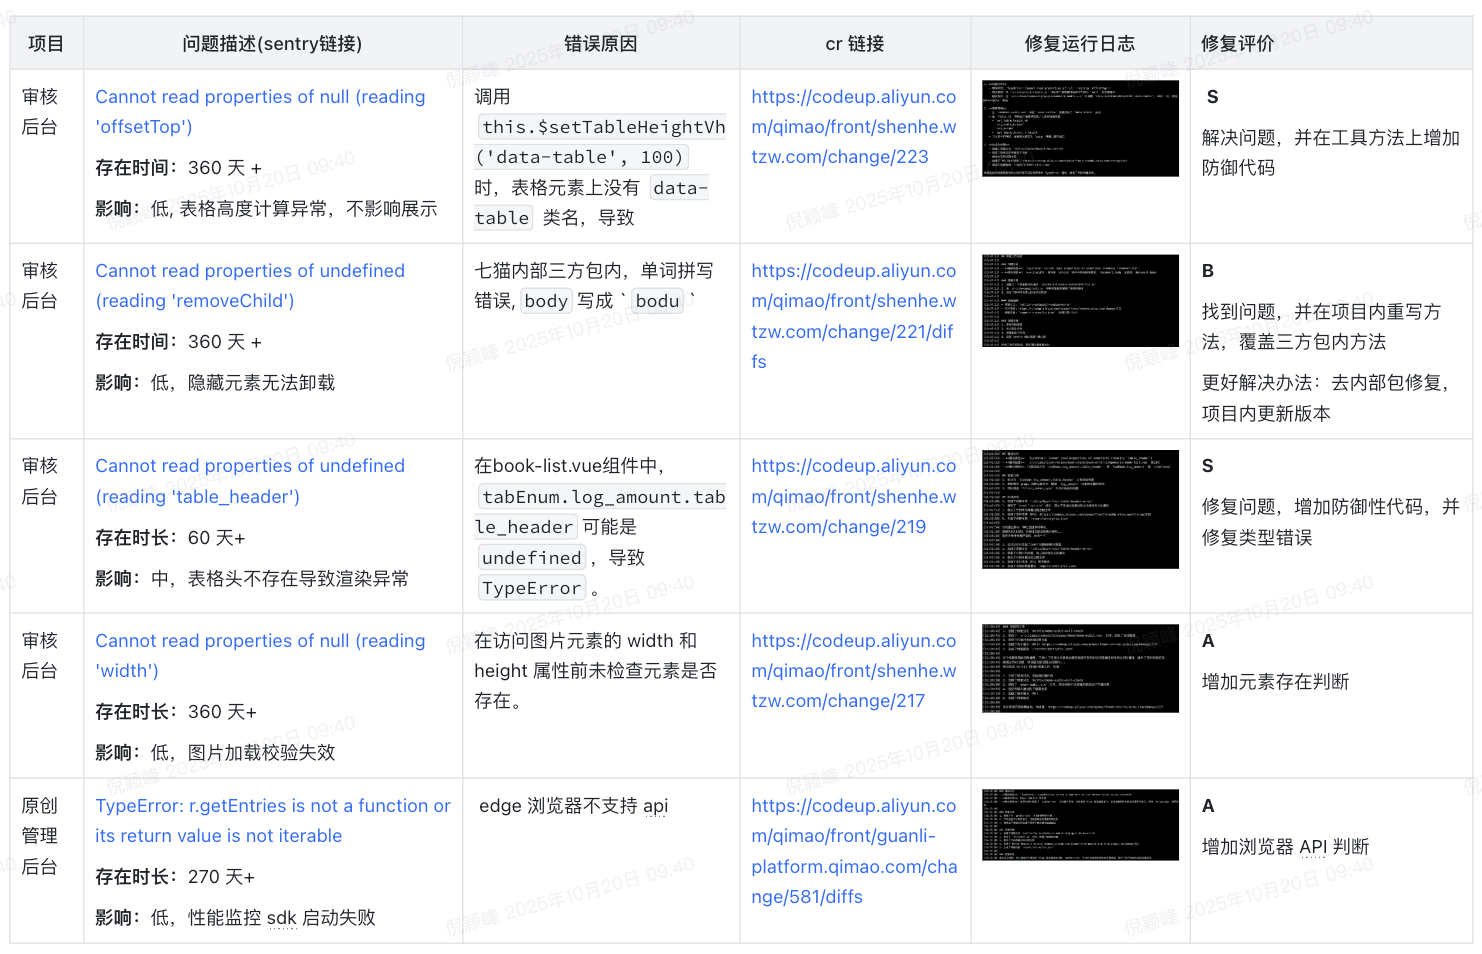Image resolution: width=1482 pixels, height=954 pixels.
Task: Open the guanli-platform change/581/diffs link
Action: pyautogui.click(x=853, y=852)
